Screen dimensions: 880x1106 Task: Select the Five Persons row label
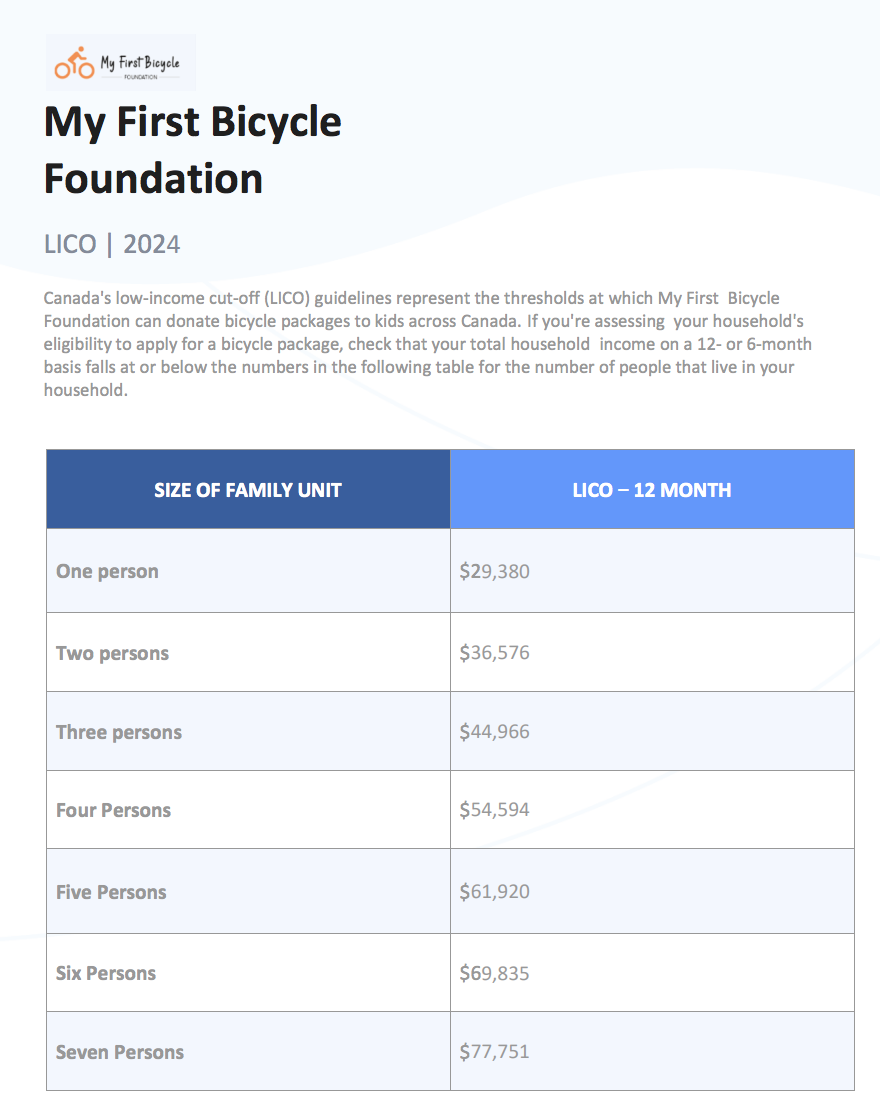point(111,892)
